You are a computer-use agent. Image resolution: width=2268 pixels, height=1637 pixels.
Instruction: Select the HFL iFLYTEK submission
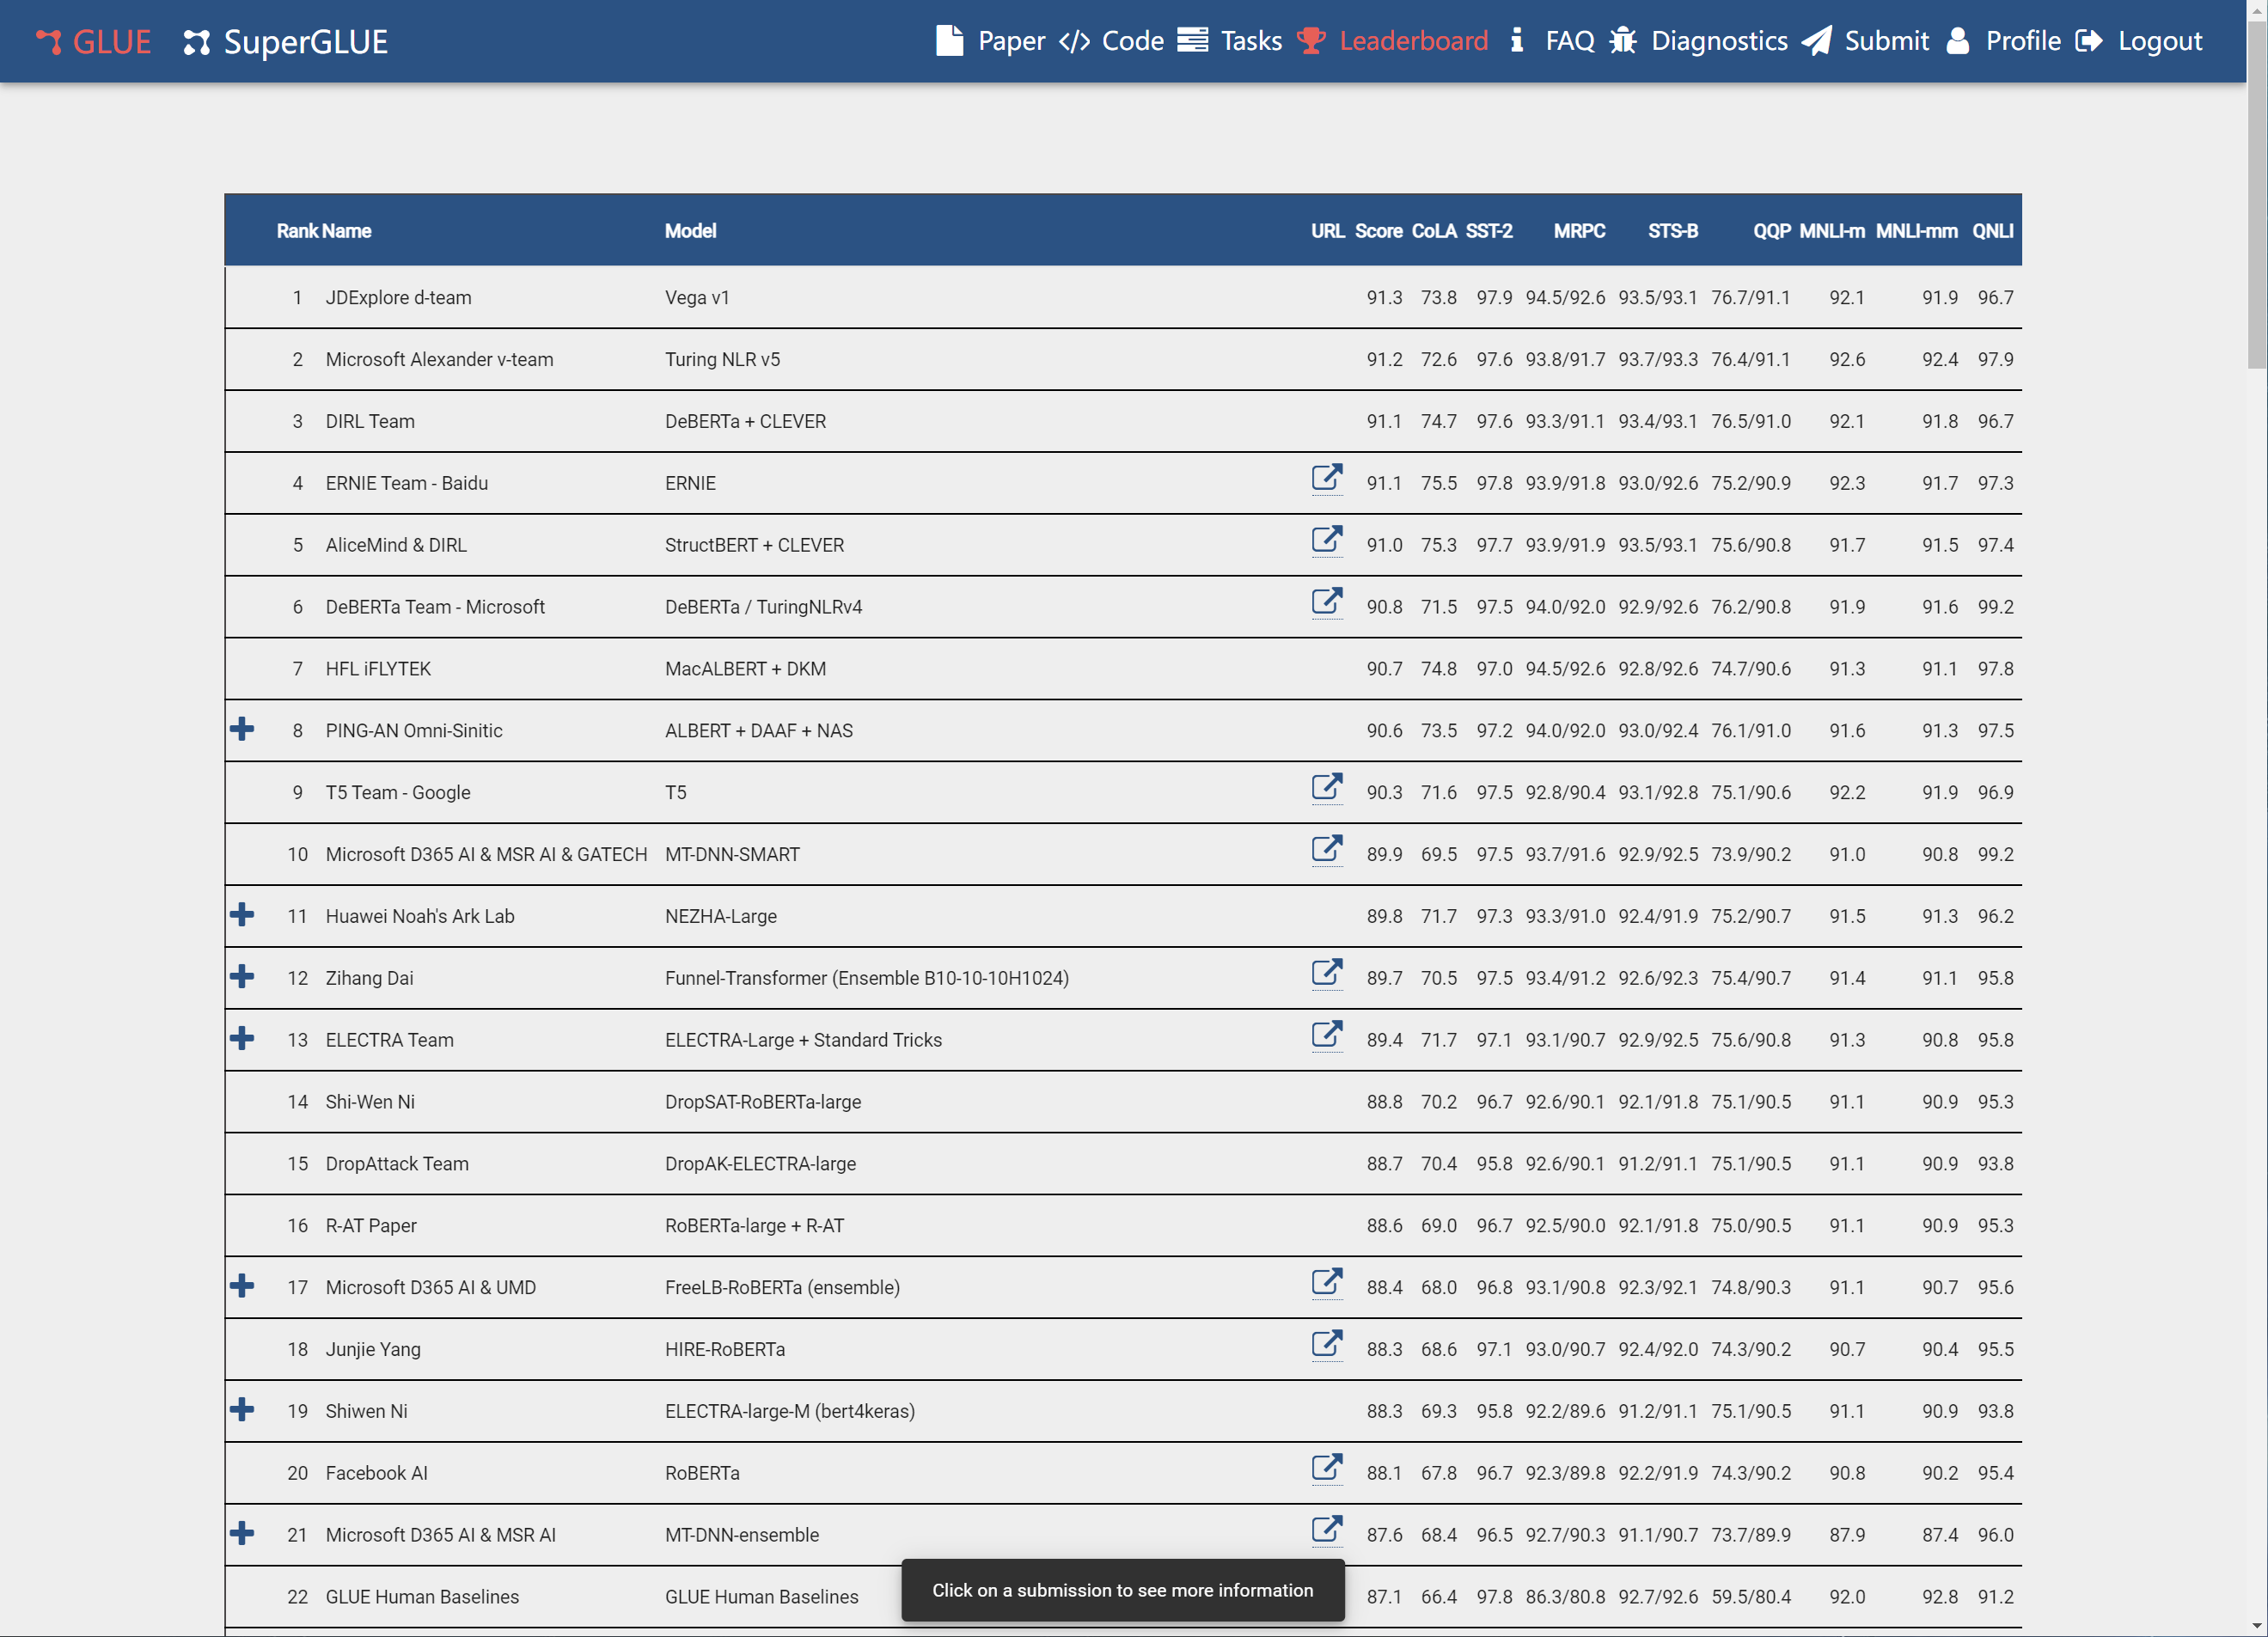click(1122, 668)
